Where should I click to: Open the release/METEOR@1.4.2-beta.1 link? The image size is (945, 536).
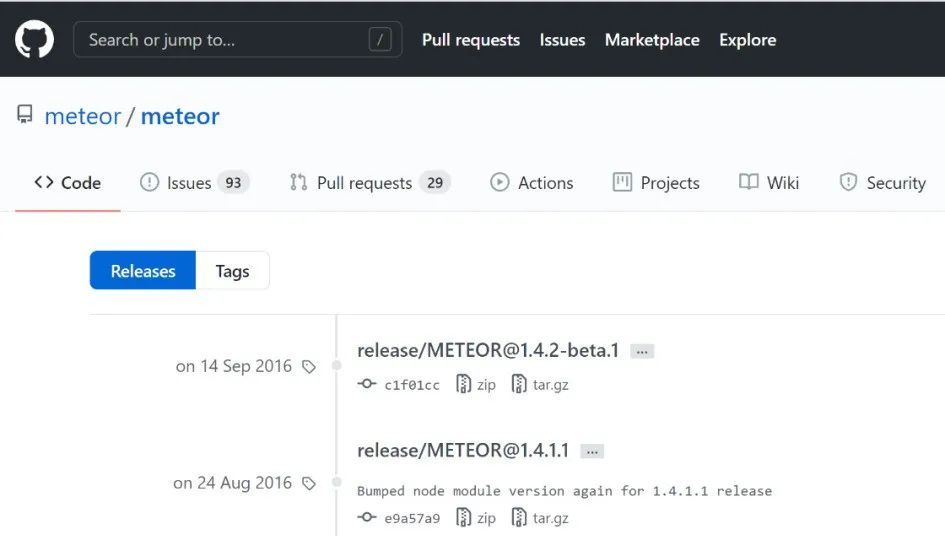(x=488, y=350)
